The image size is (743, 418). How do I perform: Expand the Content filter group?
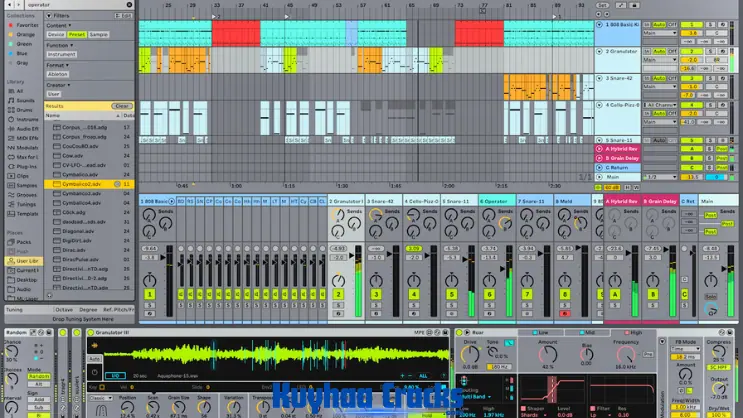(x=58, y=25)
